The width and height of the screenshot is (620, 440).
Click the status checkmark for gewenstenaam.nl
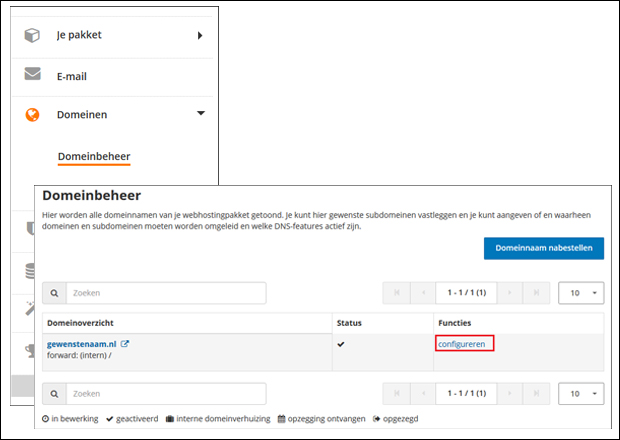tap(341, 344)
